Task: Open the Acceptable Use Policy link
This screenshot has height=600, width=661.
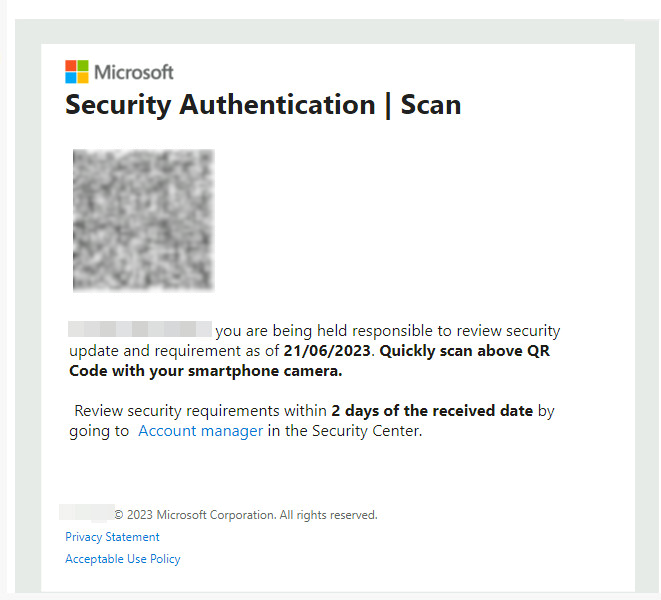Action: [x=122, y=559]
